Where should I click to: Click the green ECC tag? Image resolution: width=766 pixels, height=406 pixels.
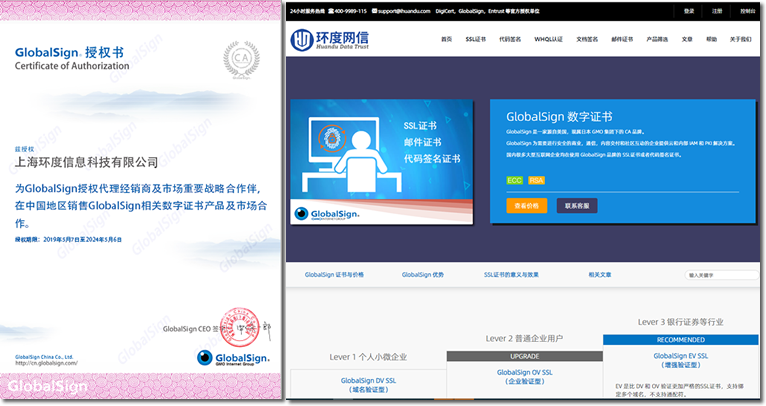[x=514, y=180]
